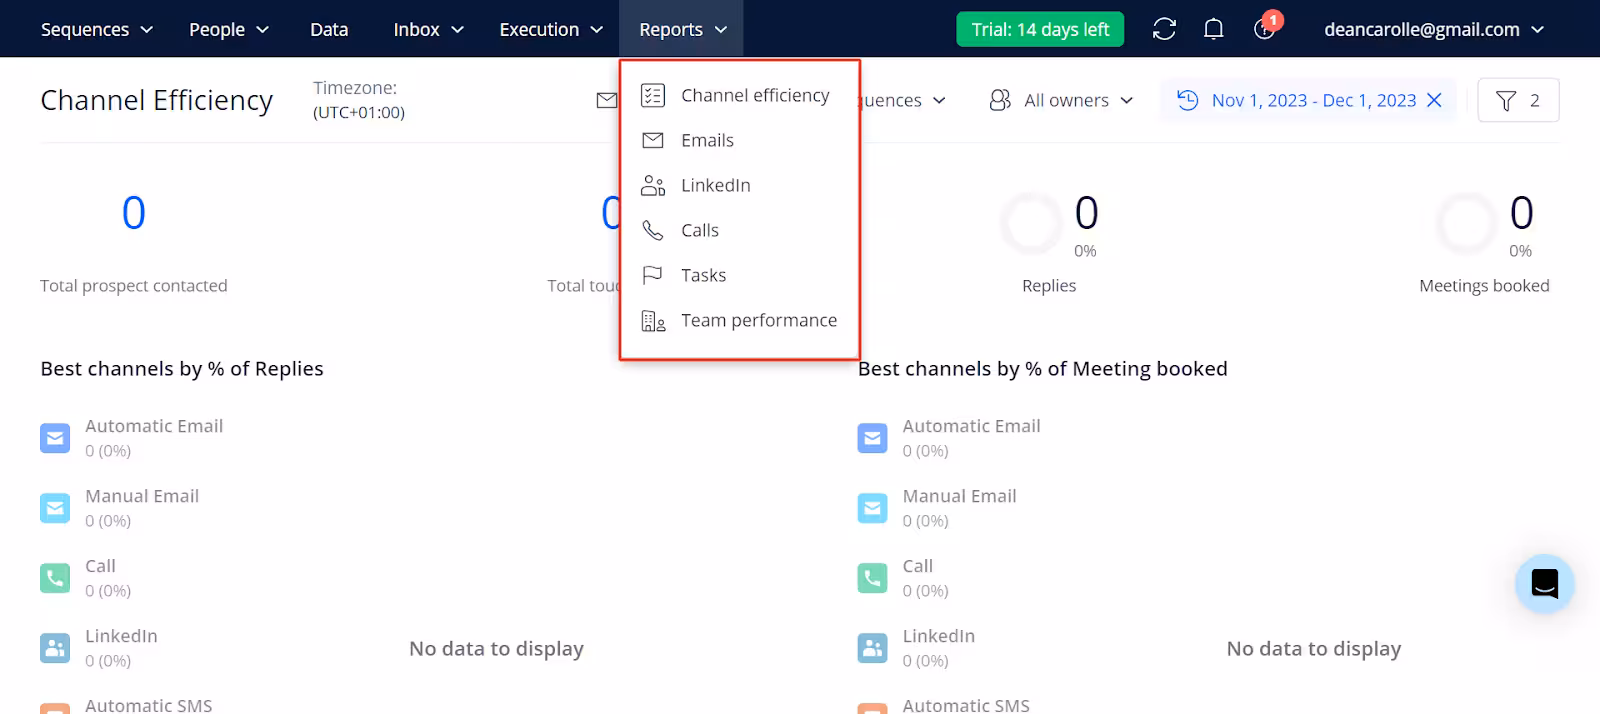Open the chat support widget
The image size is (1600, 714).
[x=1544, y=583]
